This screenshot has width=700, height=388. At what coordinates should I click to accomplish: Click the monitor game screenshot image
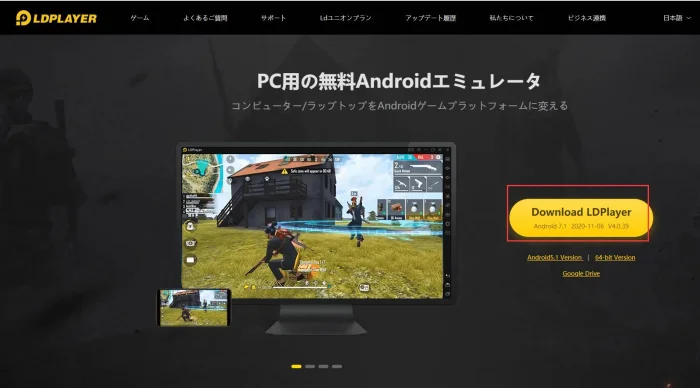point(316,223)
